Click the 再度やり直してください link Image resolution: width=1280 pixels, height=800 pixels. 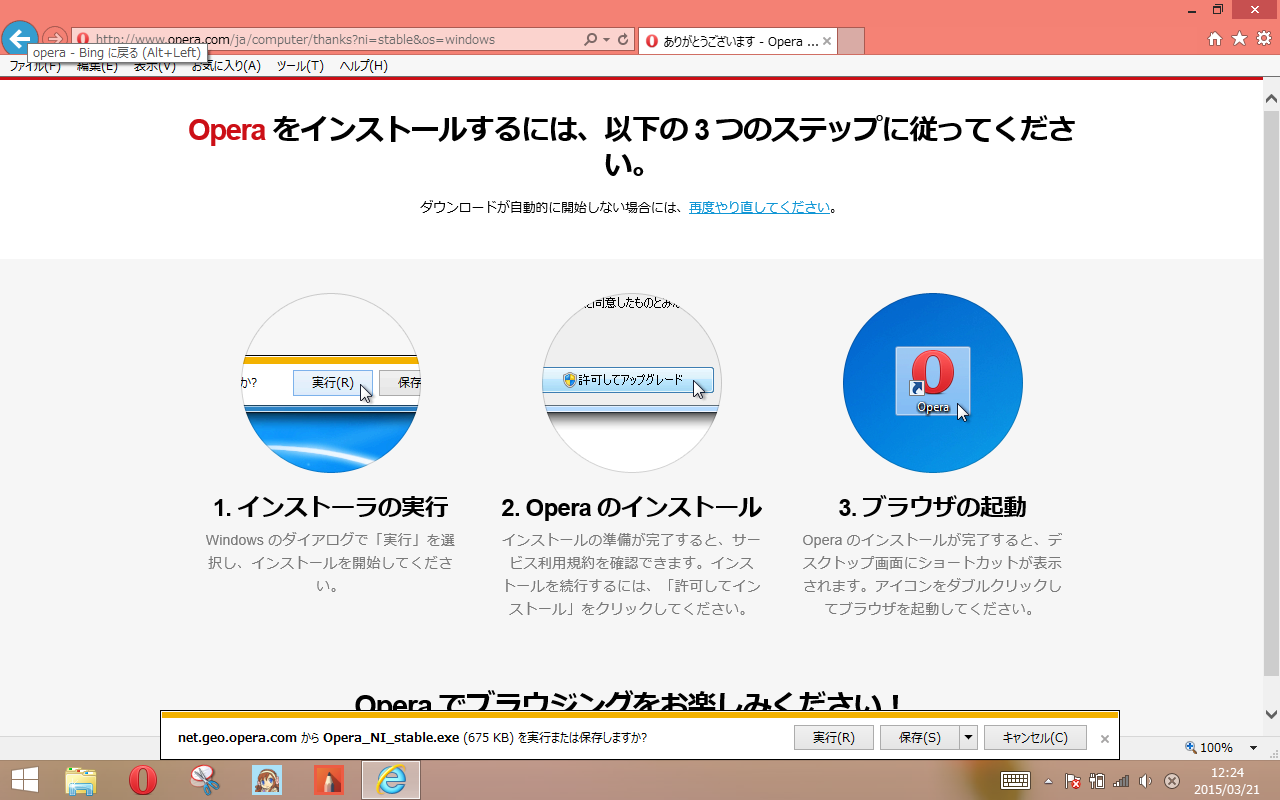(x=759, y=207)
